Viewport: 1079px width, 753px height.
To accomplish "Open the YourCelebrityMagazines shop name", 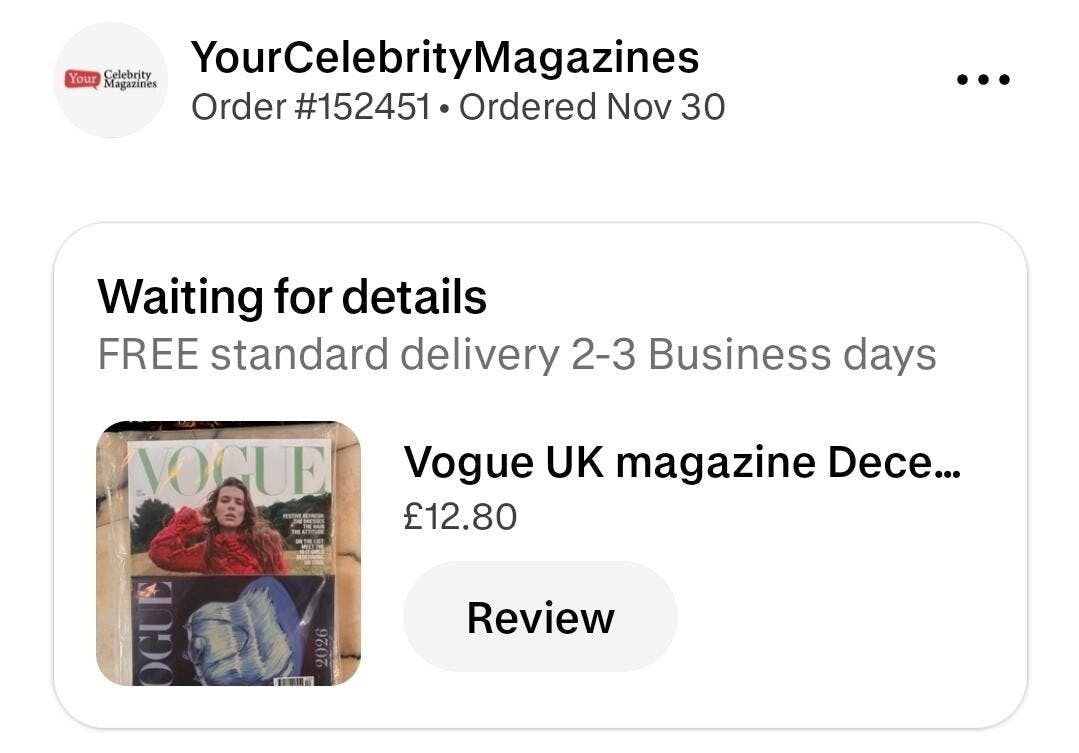I will (445, 57).
